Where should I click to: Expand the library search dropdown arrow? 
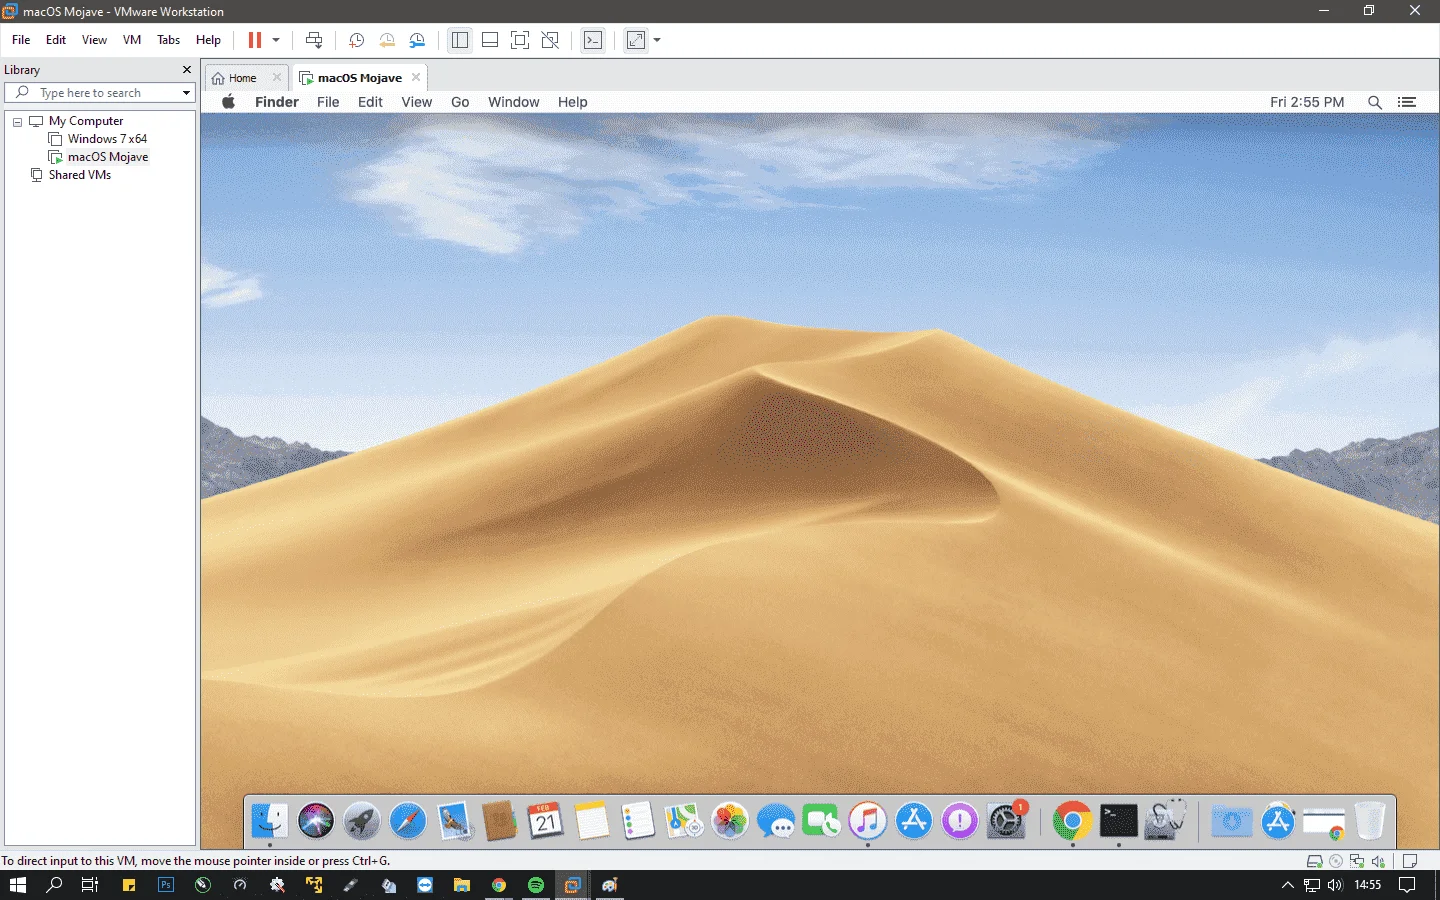tap(186, 93)
